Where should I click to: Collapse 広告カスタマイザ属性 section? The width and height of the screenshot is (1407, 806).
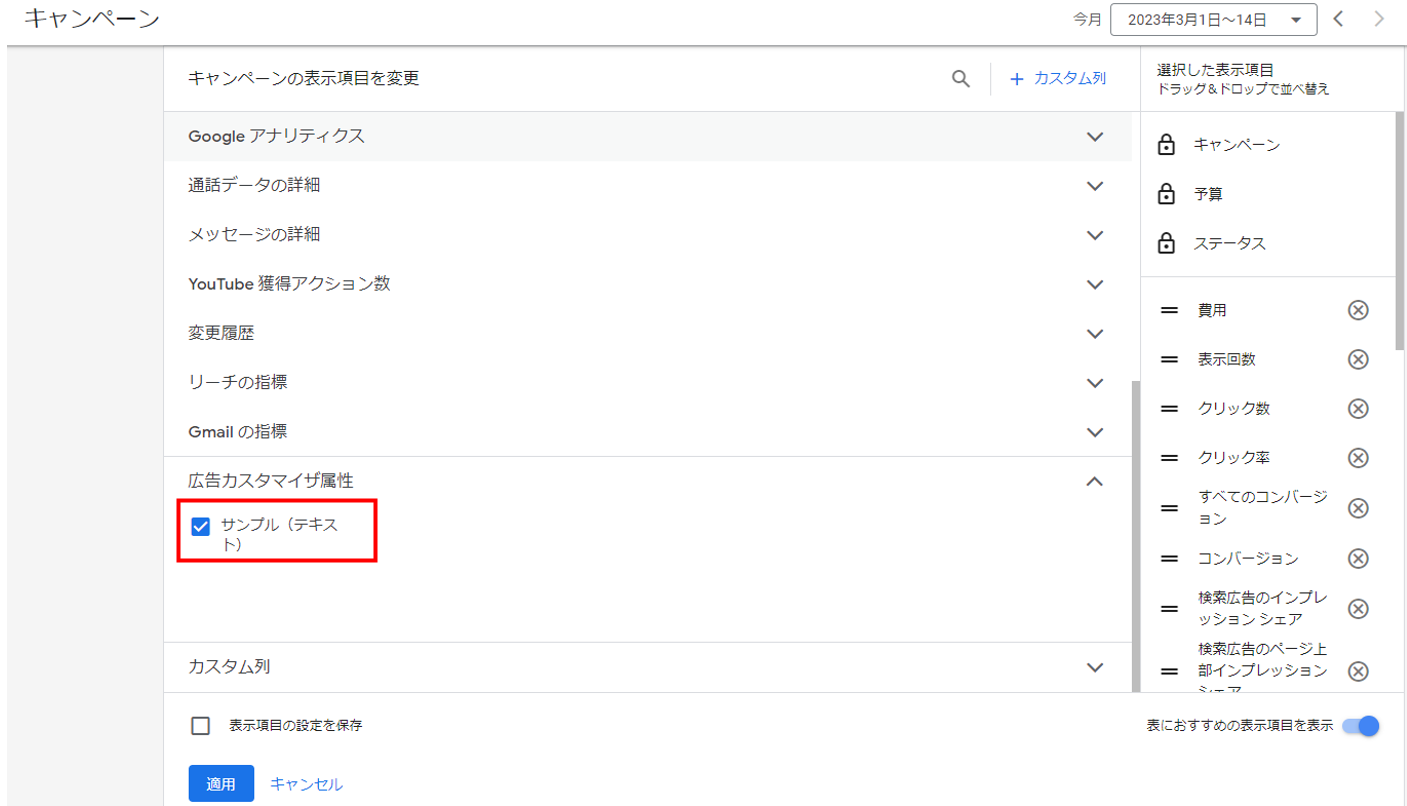(x=648, y=481)
